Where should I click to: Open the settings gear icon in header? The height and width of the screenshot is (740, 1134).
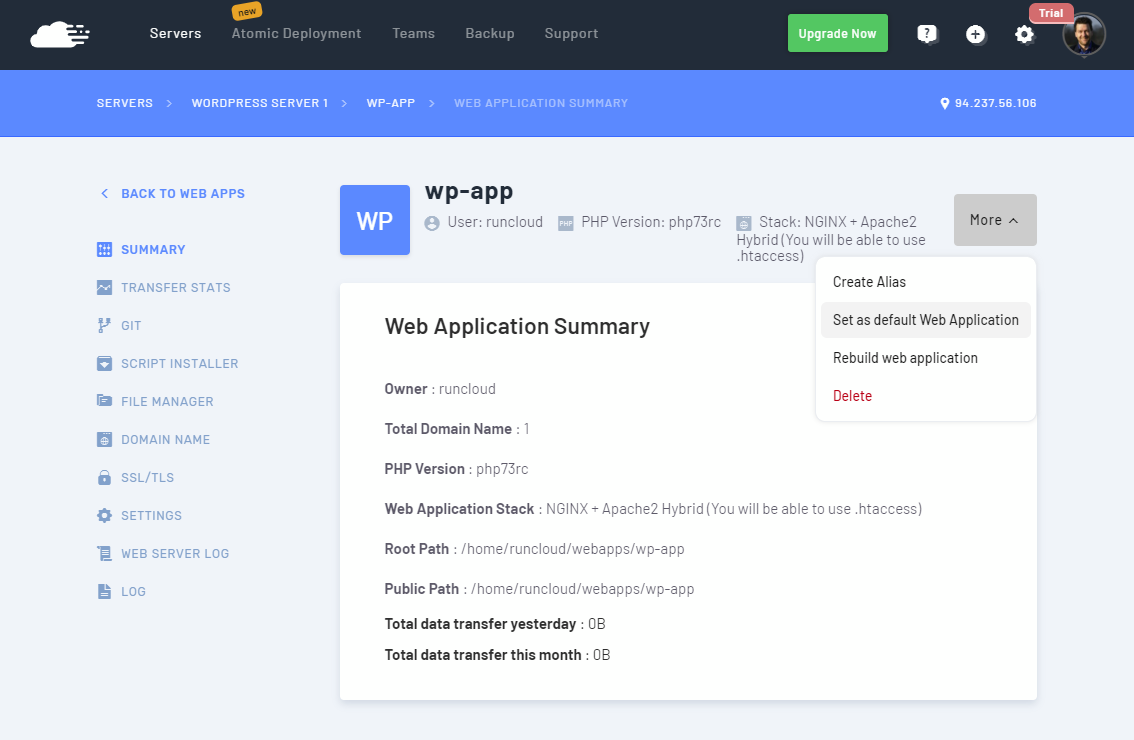pos(1024,34)
